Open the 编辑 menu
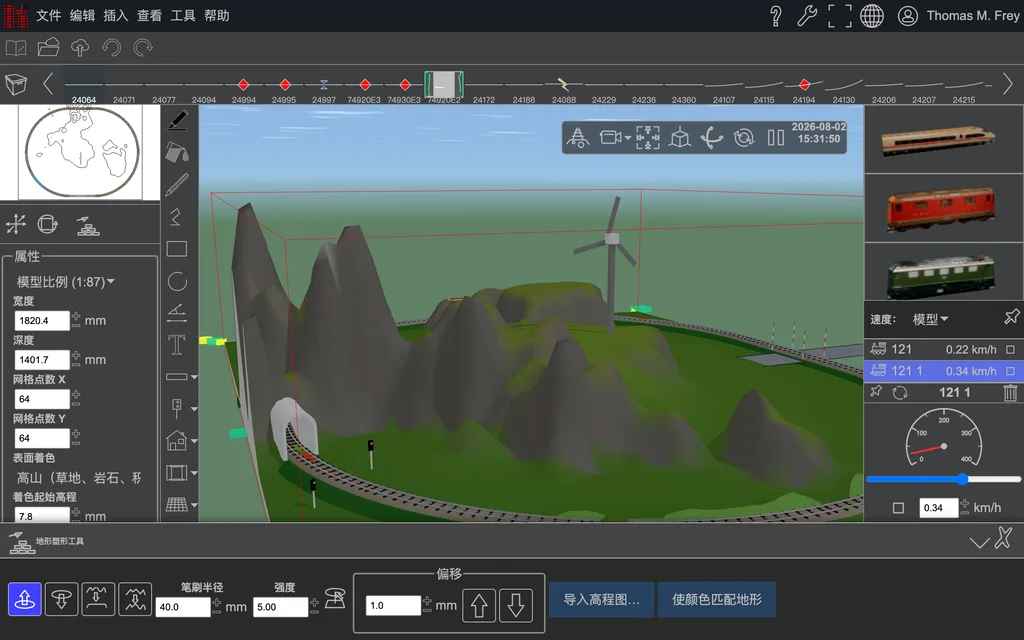1024x640 pixels. [x=82, y=16]
